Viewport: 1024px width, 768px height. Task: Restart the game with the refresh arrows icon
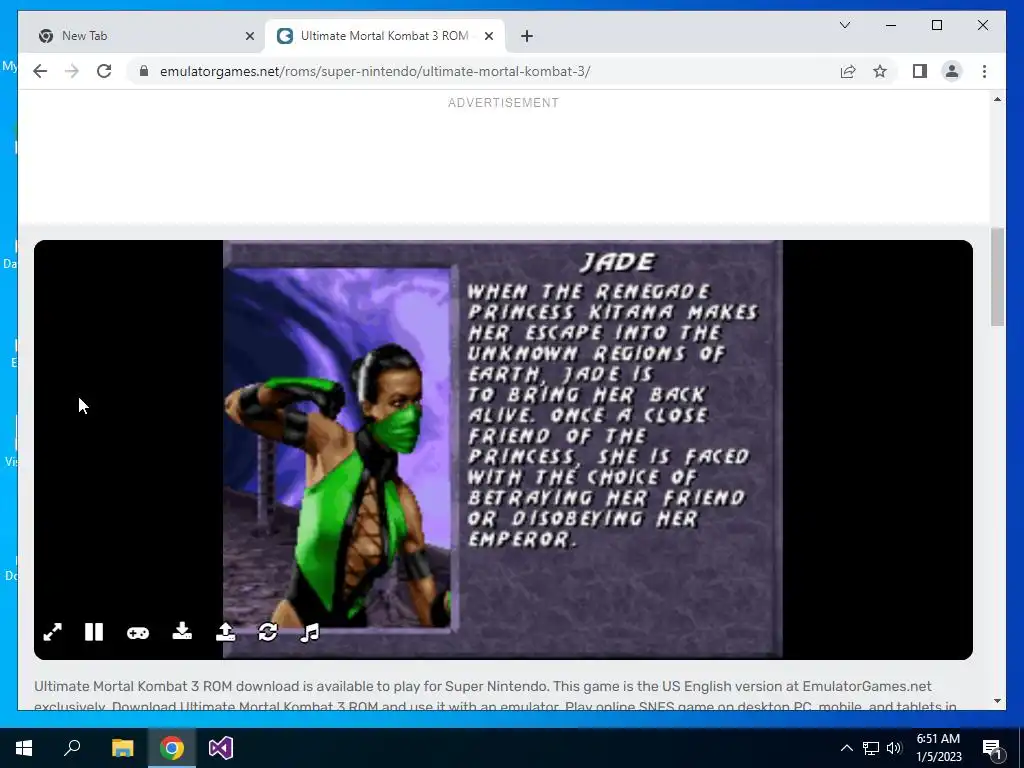tap(268, 632)
